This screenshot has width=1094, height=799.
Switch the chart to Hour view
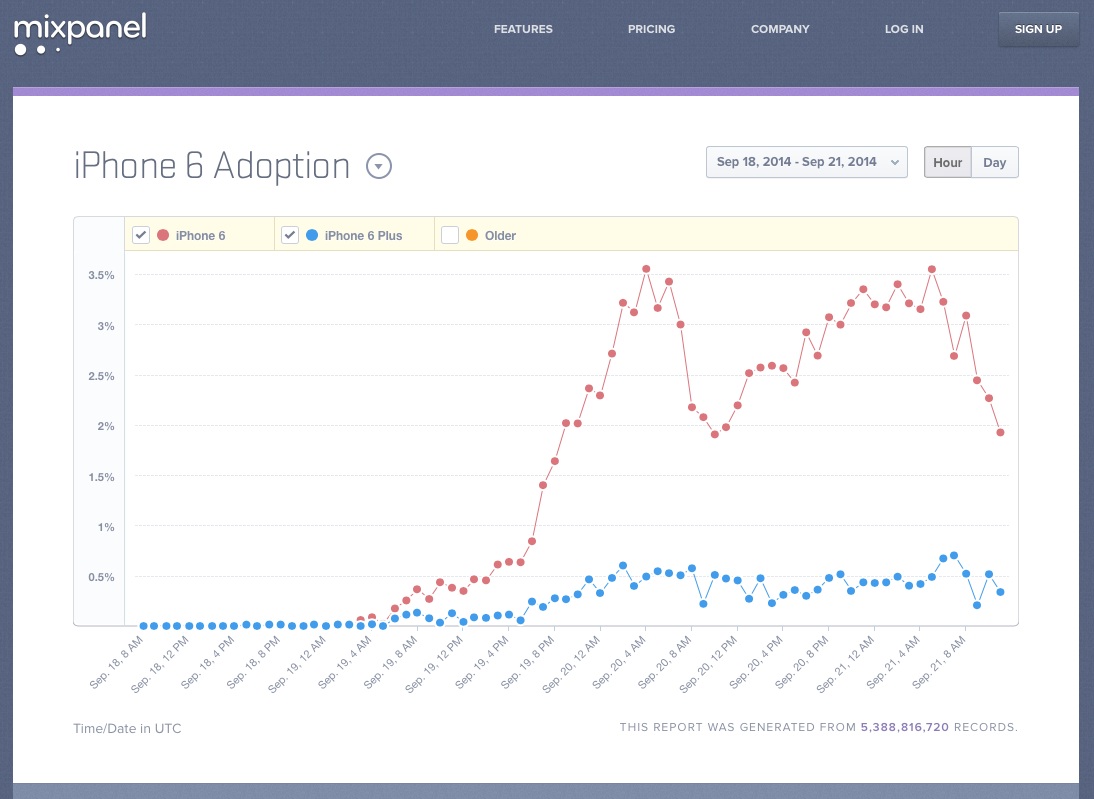tap(947, 162)
